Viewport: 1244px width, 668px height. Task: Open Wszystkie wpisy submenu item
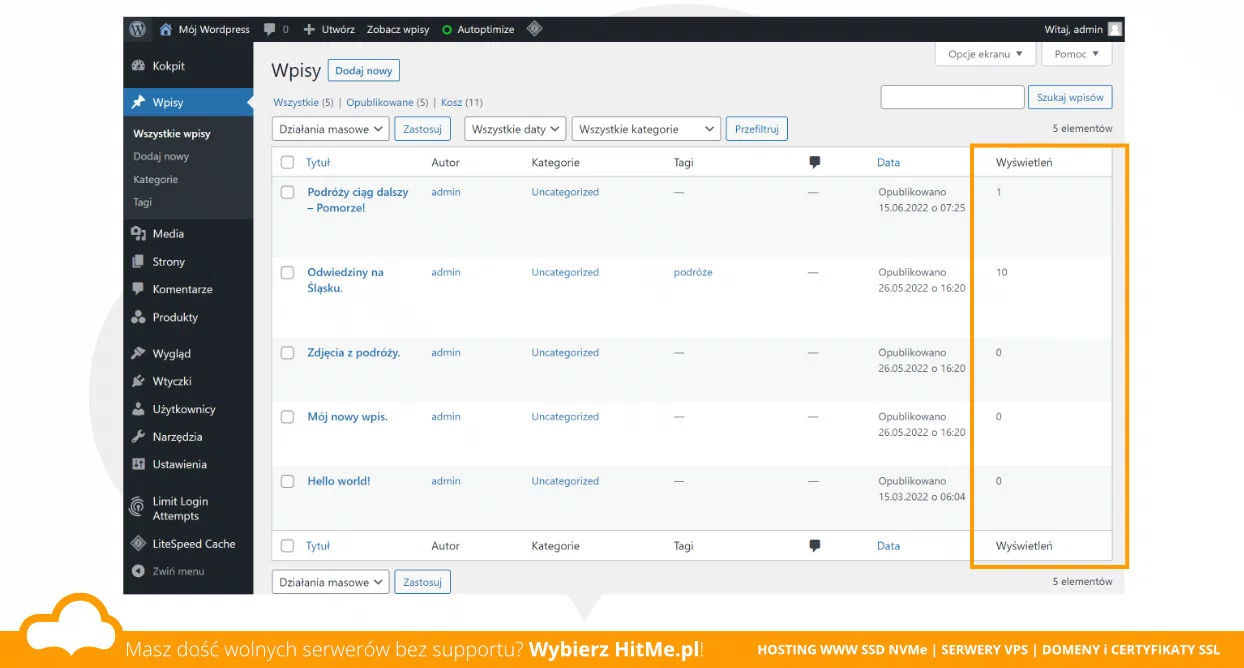(x=172, y=133)
